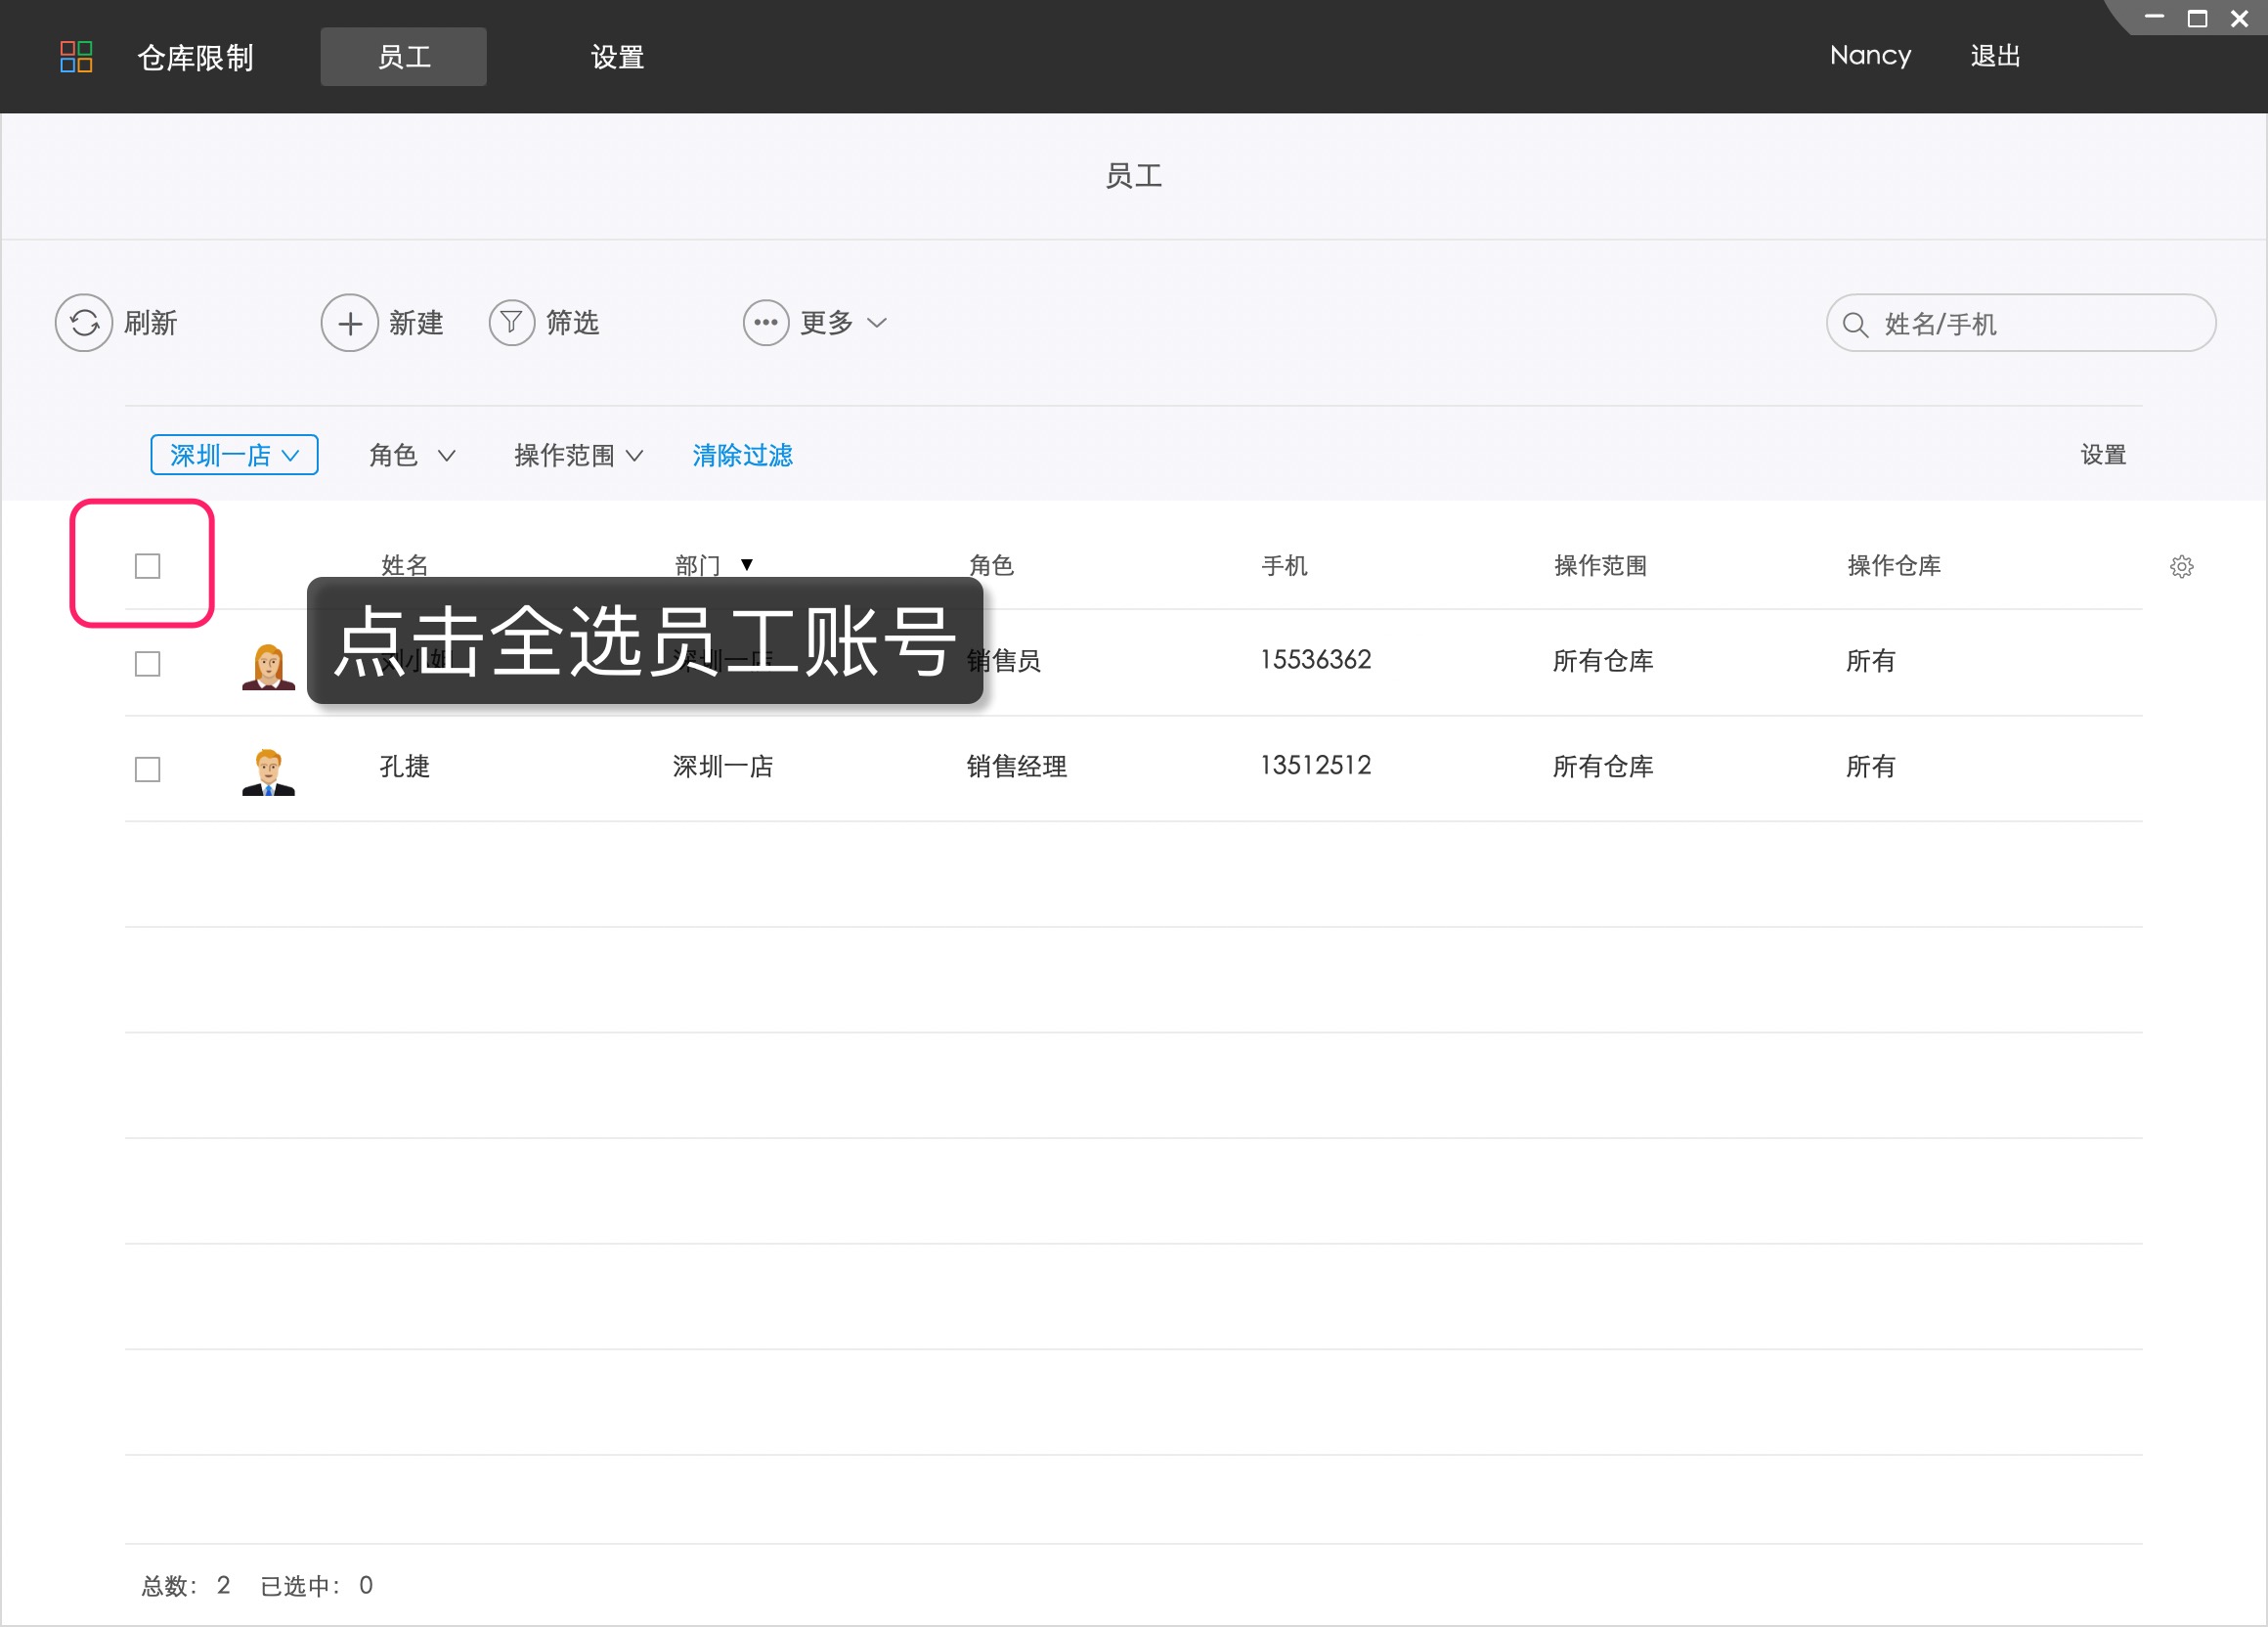Open the funnel filter icon
This screenshot has height=1627, width=2268.
(x=511, y=322)
